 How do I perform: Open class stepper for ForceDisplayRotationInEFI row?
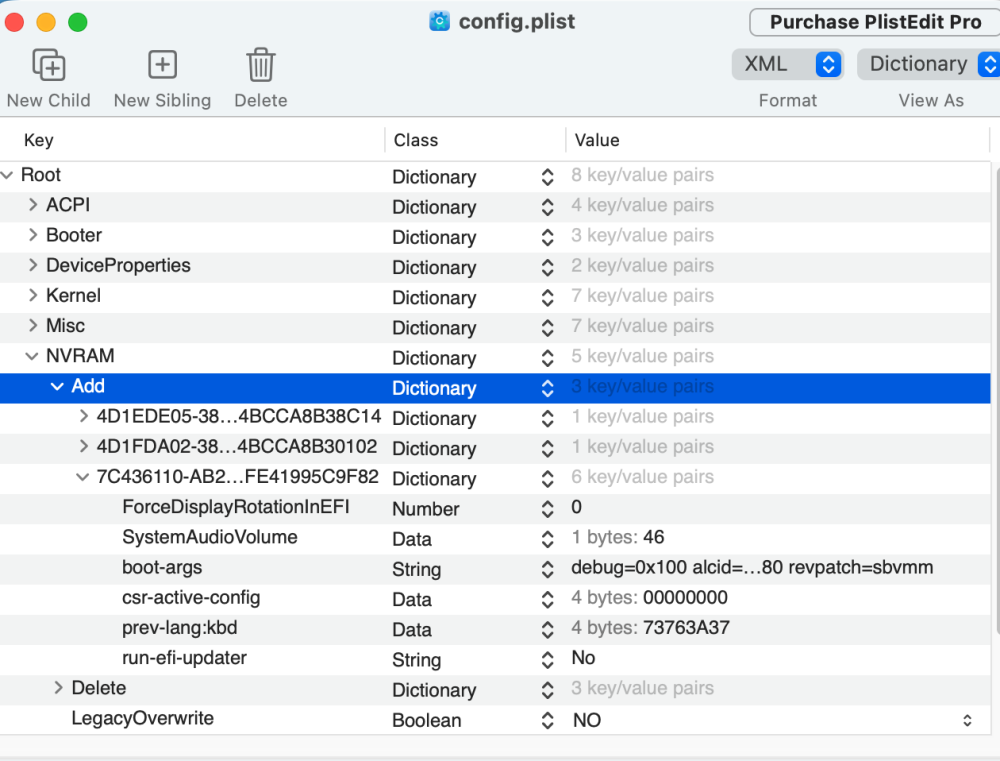click(547, 509)
